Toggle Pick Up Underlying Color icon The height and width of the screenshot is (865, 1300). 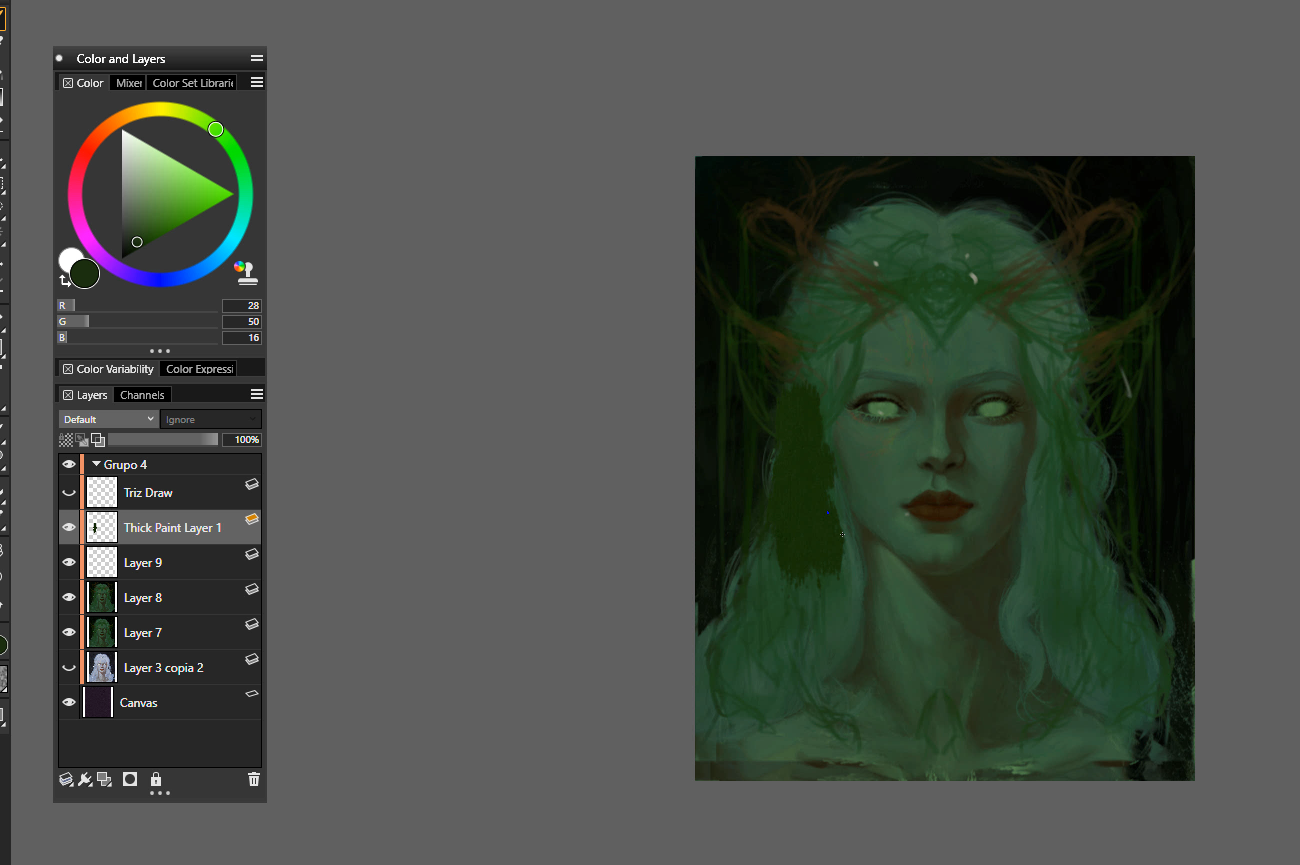tap(82, 440)
